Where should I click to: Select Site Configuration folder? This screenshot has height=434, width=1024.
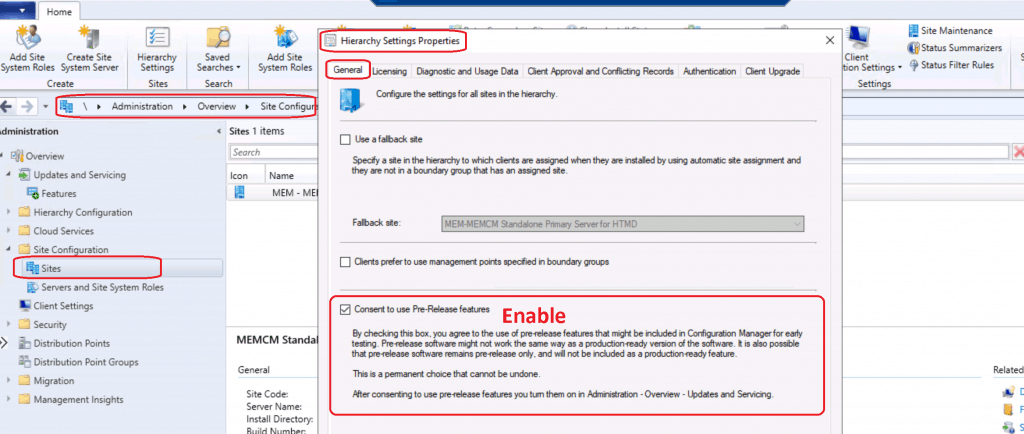coord(63,249)
